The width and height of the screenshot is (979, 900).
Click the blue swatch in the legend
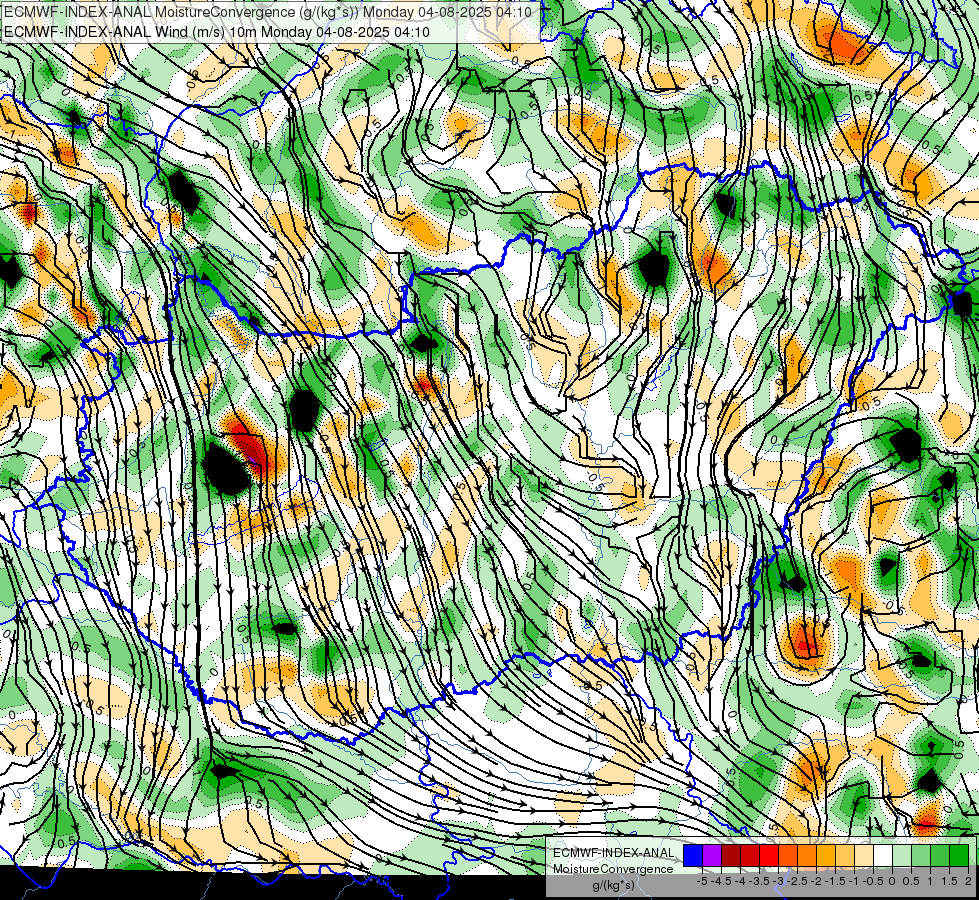[692, 856]
